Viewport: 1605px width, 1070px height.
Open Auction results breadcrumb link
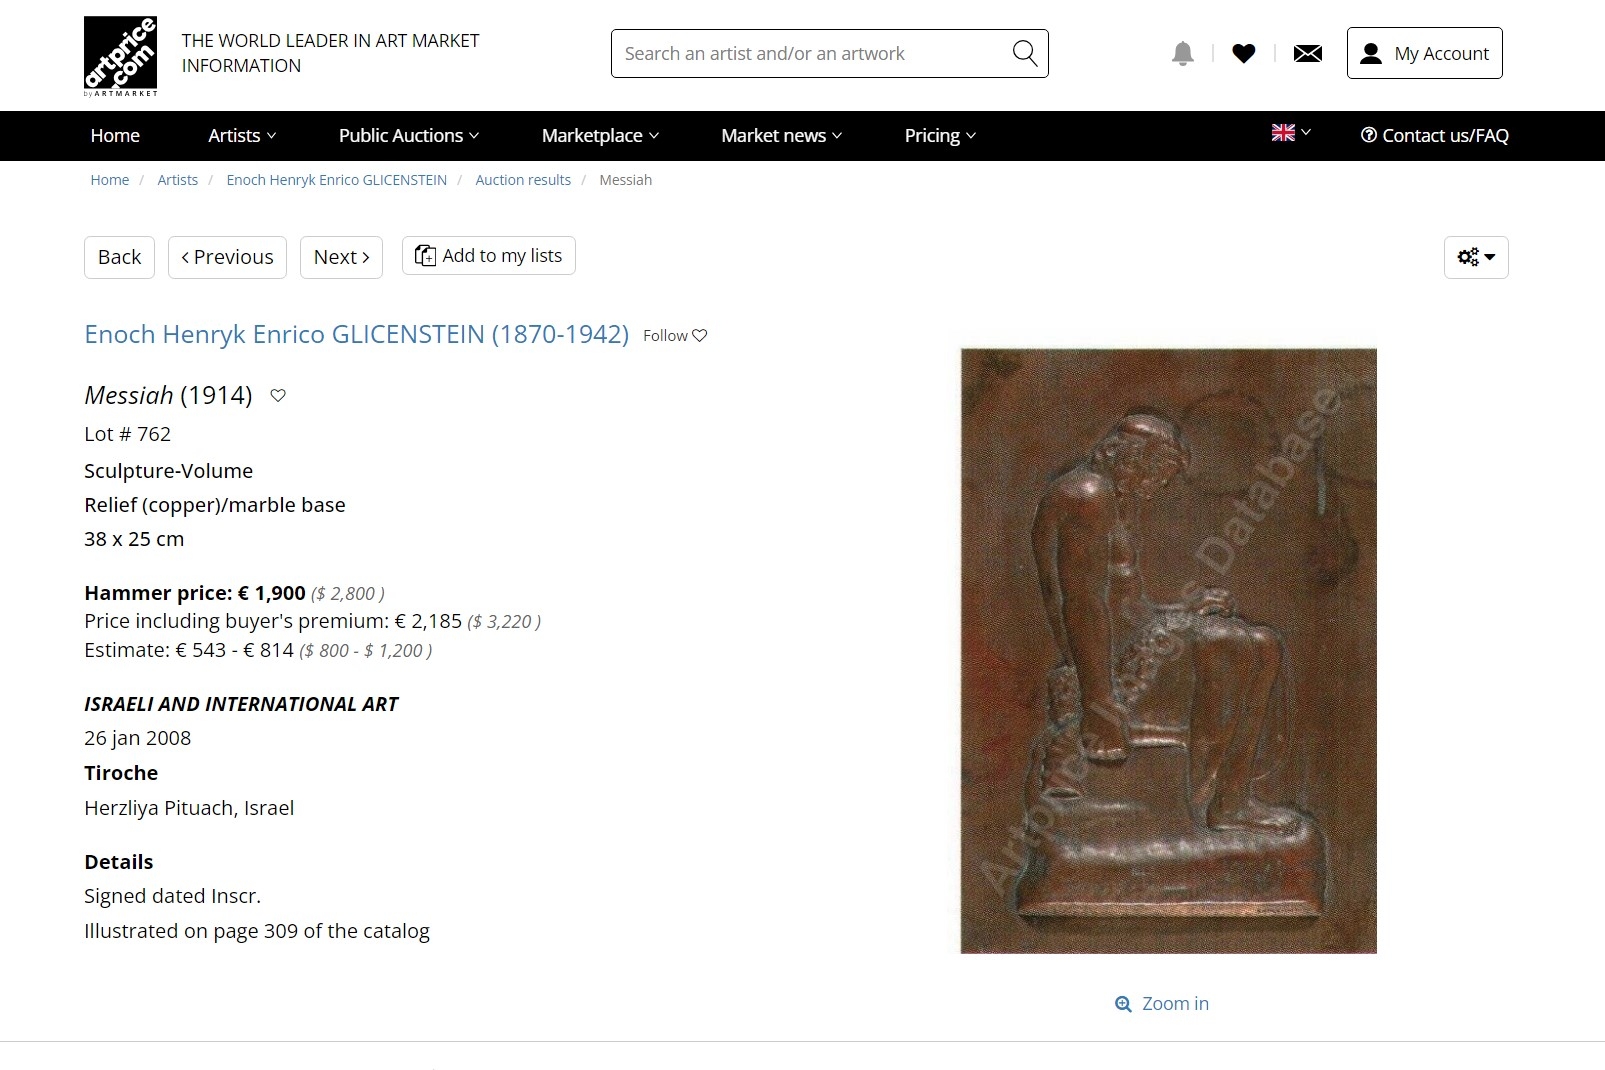tap(523, 180)
